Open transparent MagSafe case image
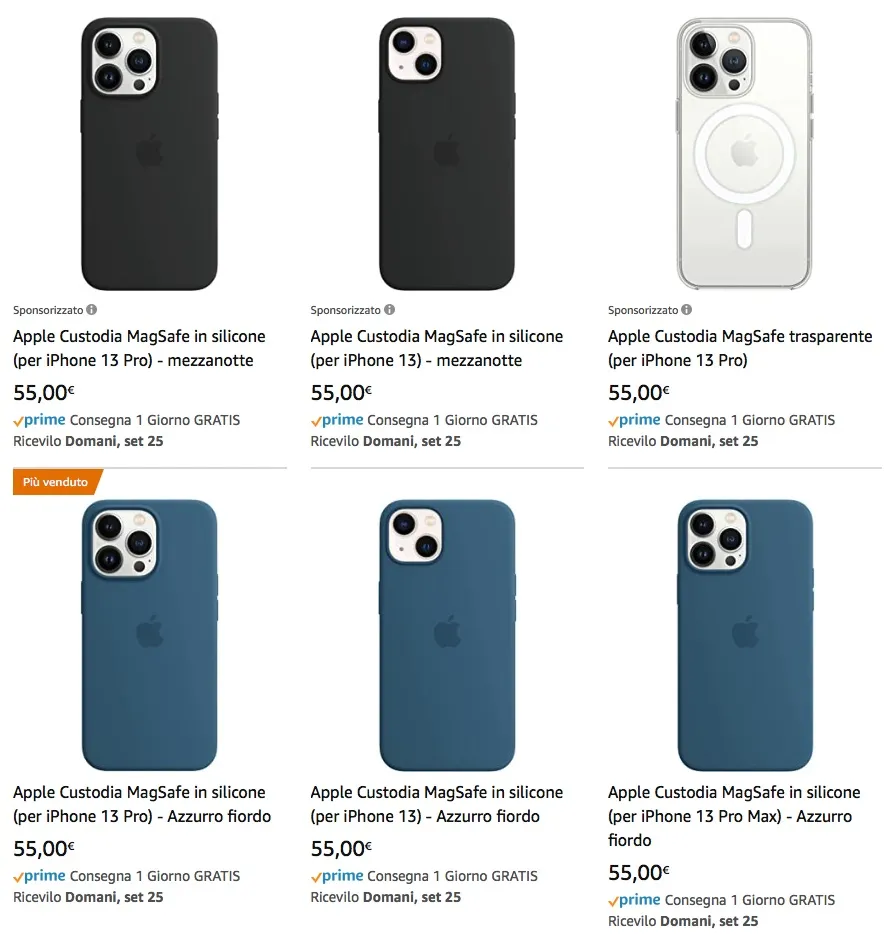This screenshot has width=891, height=937. click(x=744, y=154)
